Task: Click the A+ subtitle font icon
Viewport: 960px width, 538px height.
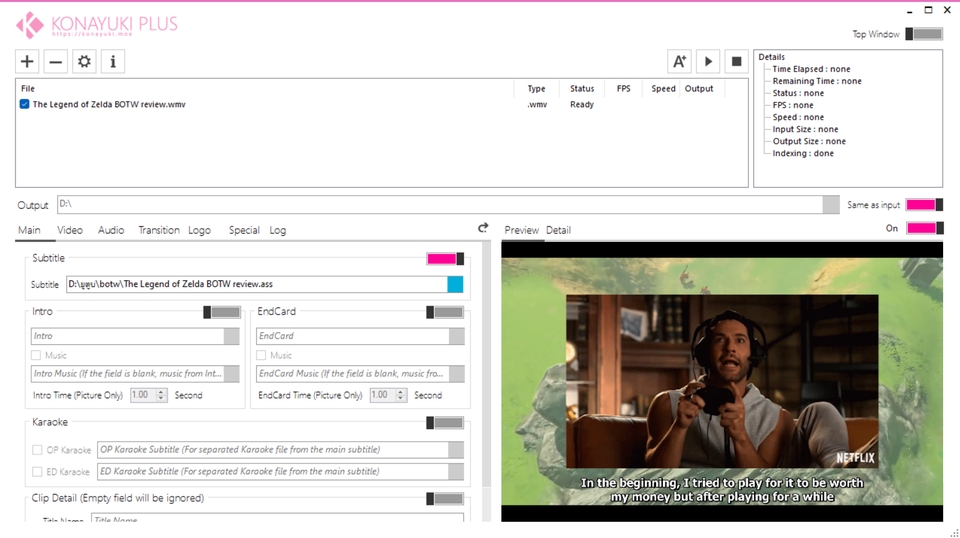Action: (x=679, y=61)
